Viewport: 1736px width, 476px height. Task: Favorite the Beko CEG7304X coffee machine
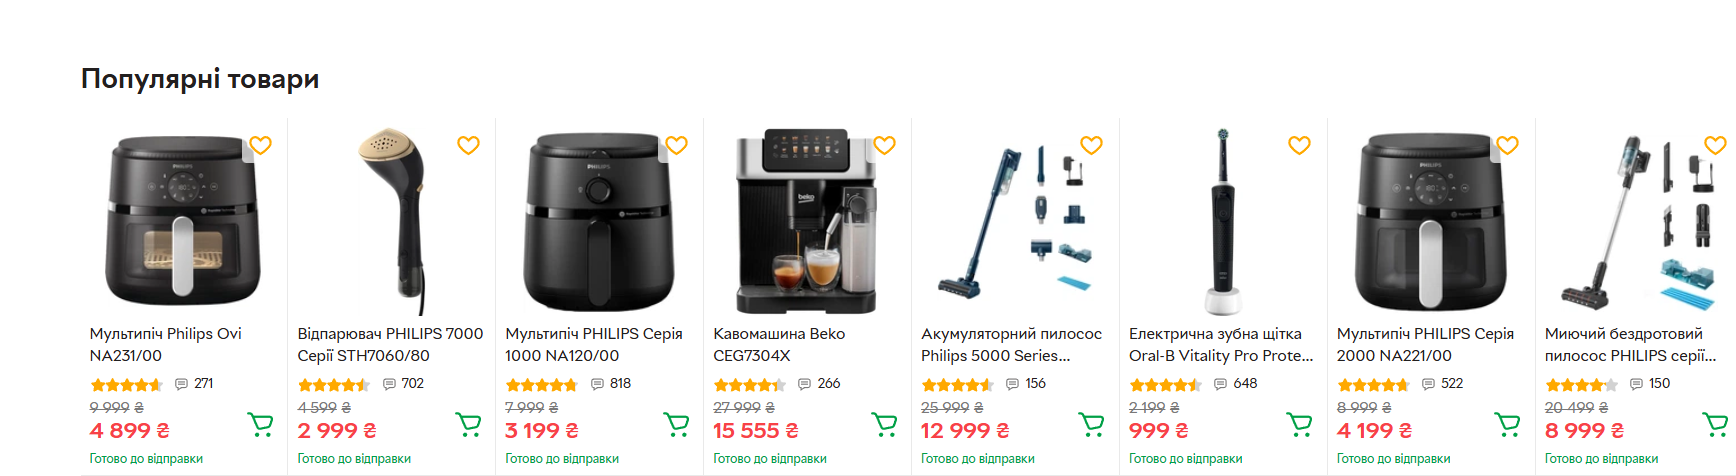(x=884, y=145)
